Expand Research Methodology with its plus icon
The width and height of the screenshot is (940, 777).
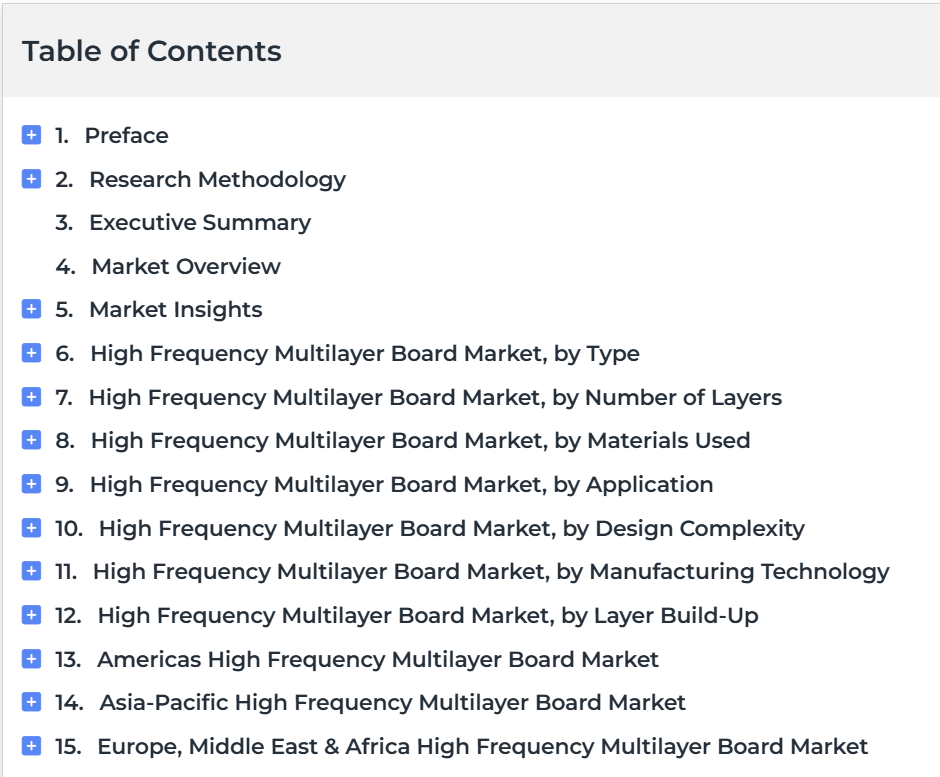tap(31, 179)
